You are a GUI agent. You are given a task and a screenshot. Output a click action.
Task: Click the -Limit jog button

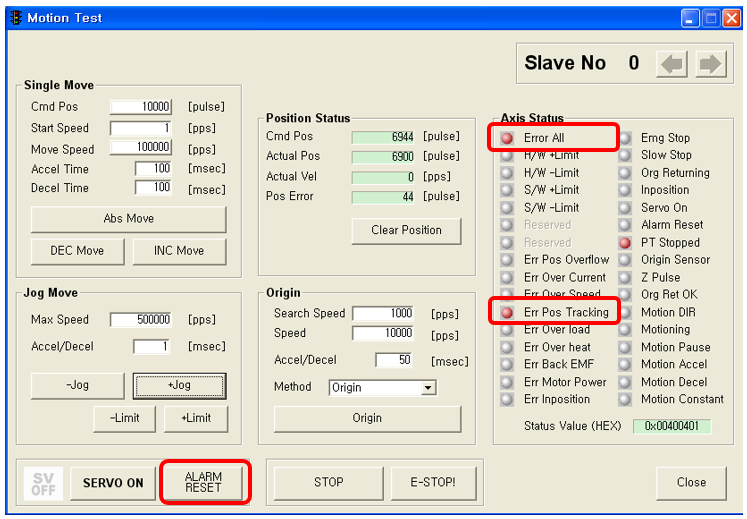pyautogui.click(x=124, y=418)
